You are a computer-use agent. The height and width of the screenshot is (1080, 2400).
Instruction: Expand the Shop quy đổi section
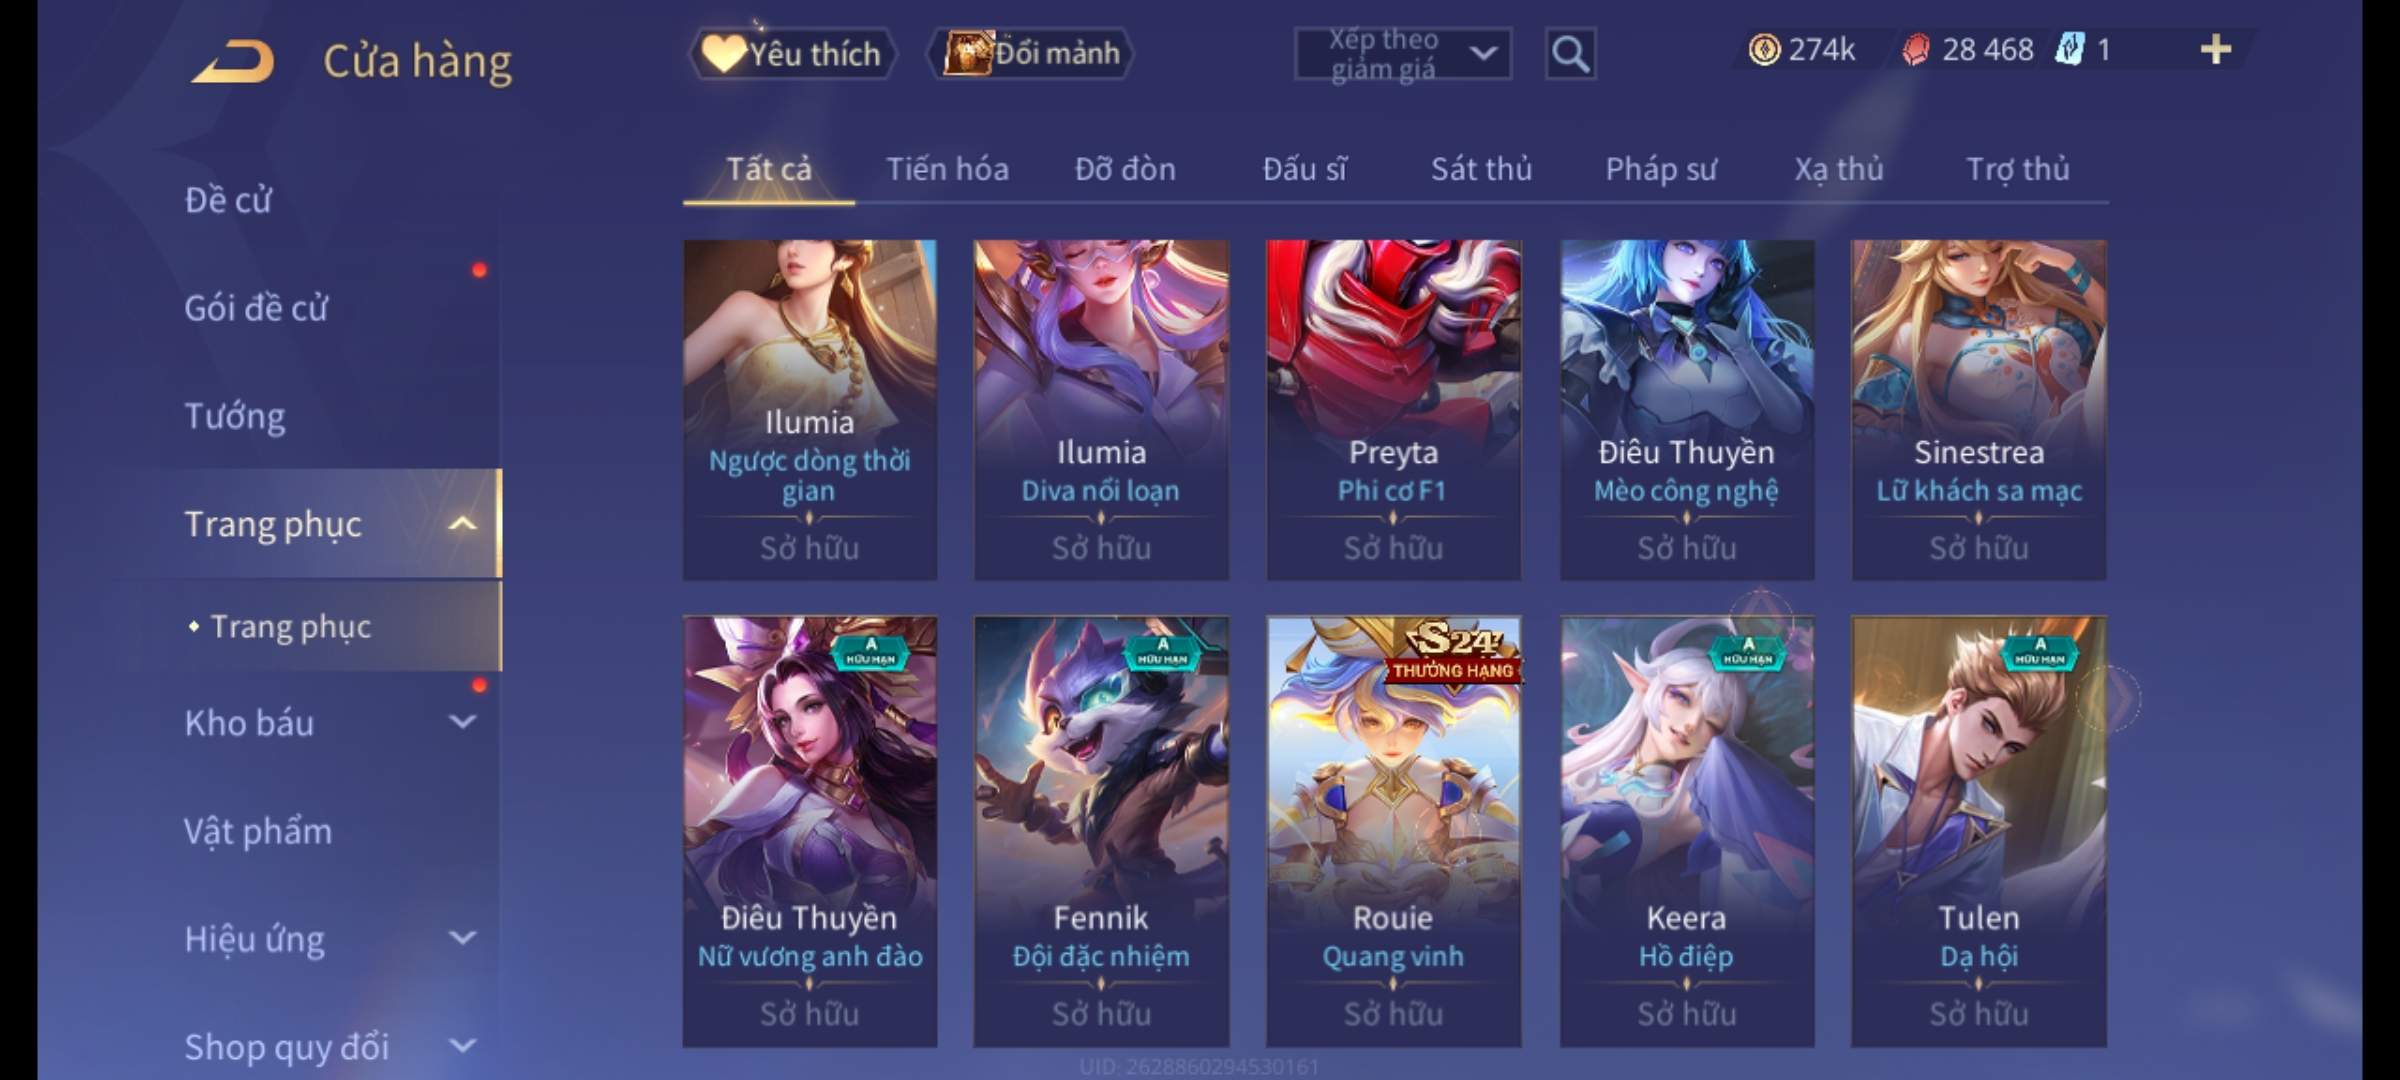pyautogui.click(x=461, y=1046)
